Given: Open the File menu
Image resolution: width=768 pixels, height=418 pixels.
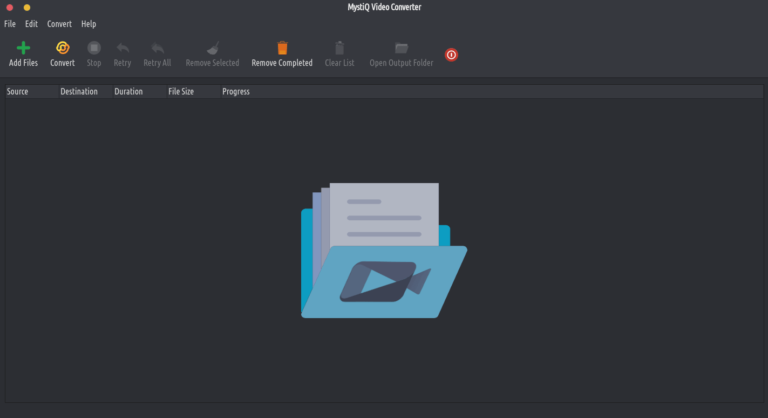Looking at the screenshot, I should coord(10,23).
